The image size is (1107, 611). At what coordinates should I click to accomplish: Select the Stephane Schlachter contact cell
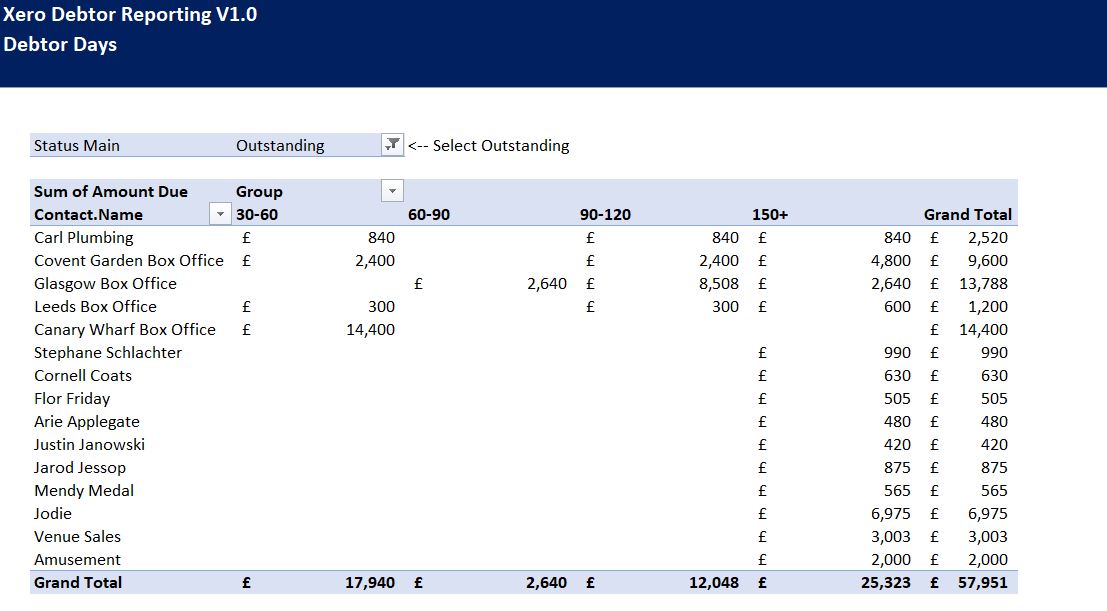(x=108, y=352)
